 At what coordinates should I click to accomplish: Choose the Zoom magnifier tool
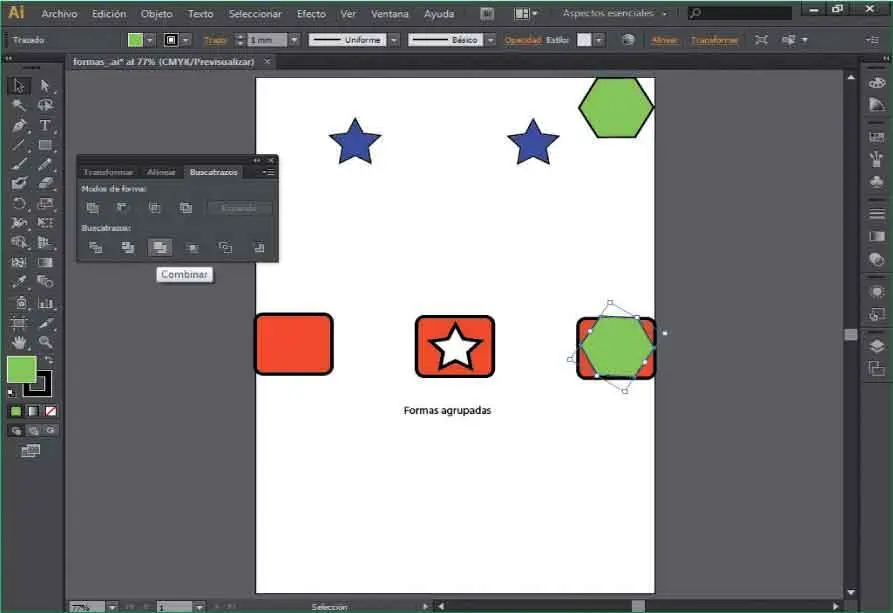click(x=45, y=342)
